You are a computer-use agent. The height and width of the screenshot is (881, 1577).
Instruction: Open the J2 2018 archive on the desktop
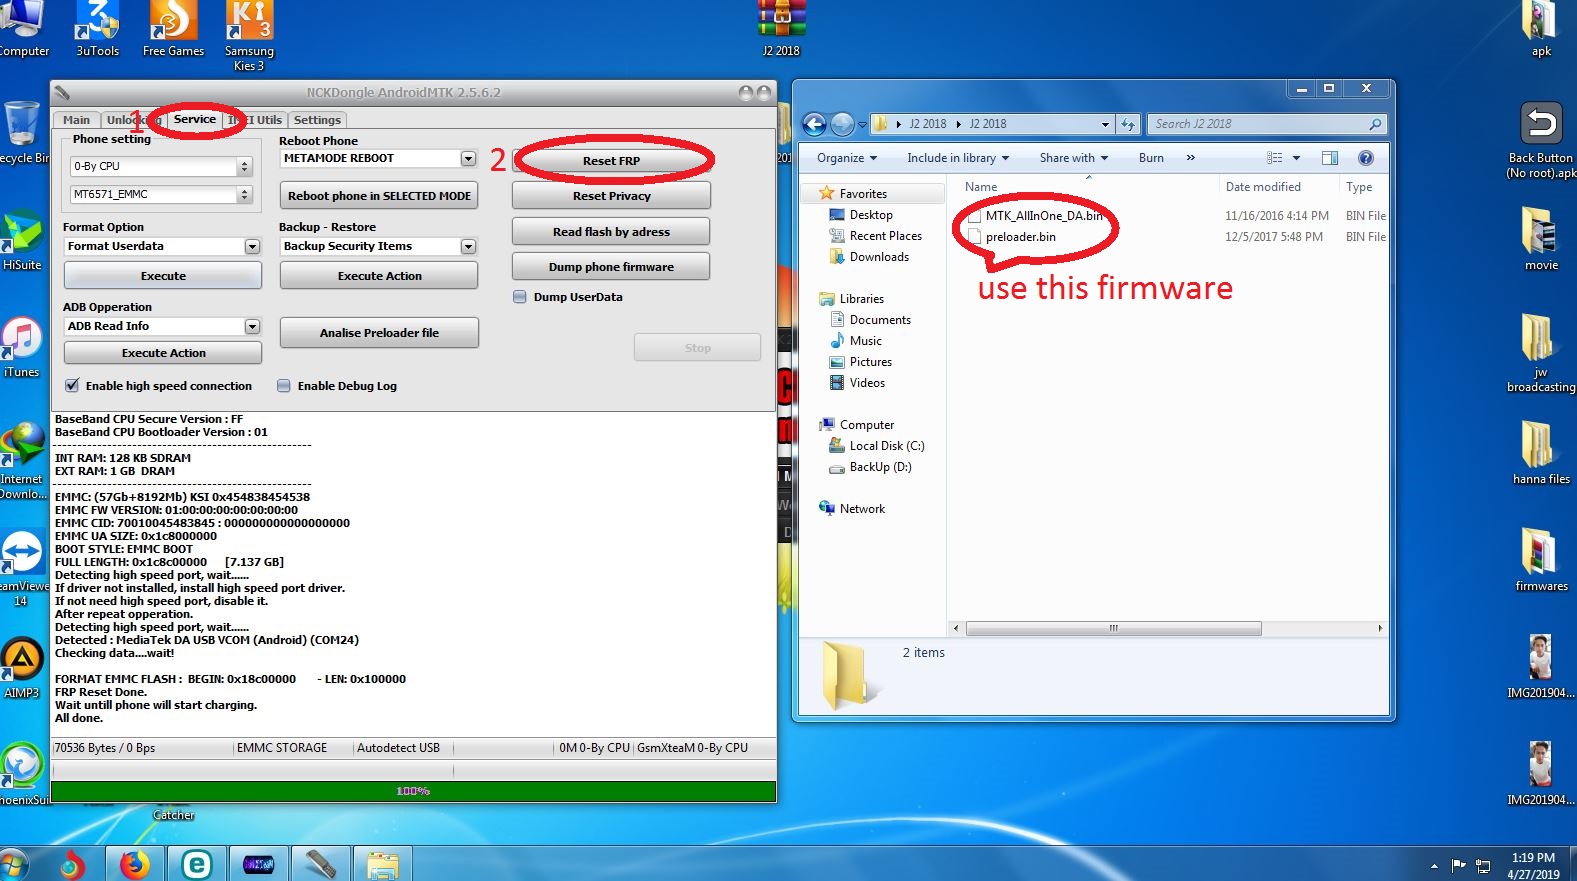tap(781, 28)
